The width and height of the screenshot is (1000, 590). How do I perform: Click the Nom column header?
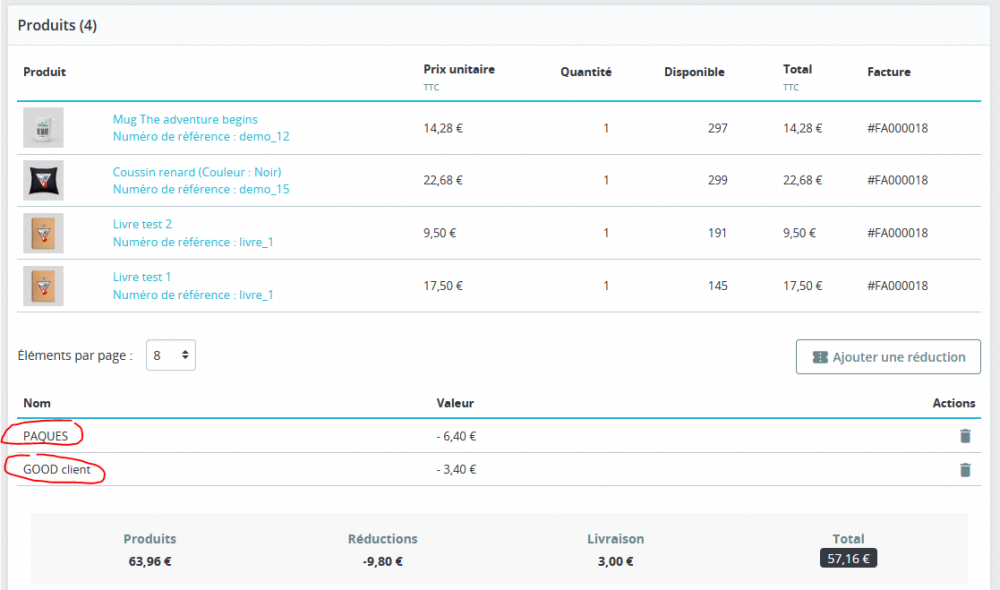37,403
